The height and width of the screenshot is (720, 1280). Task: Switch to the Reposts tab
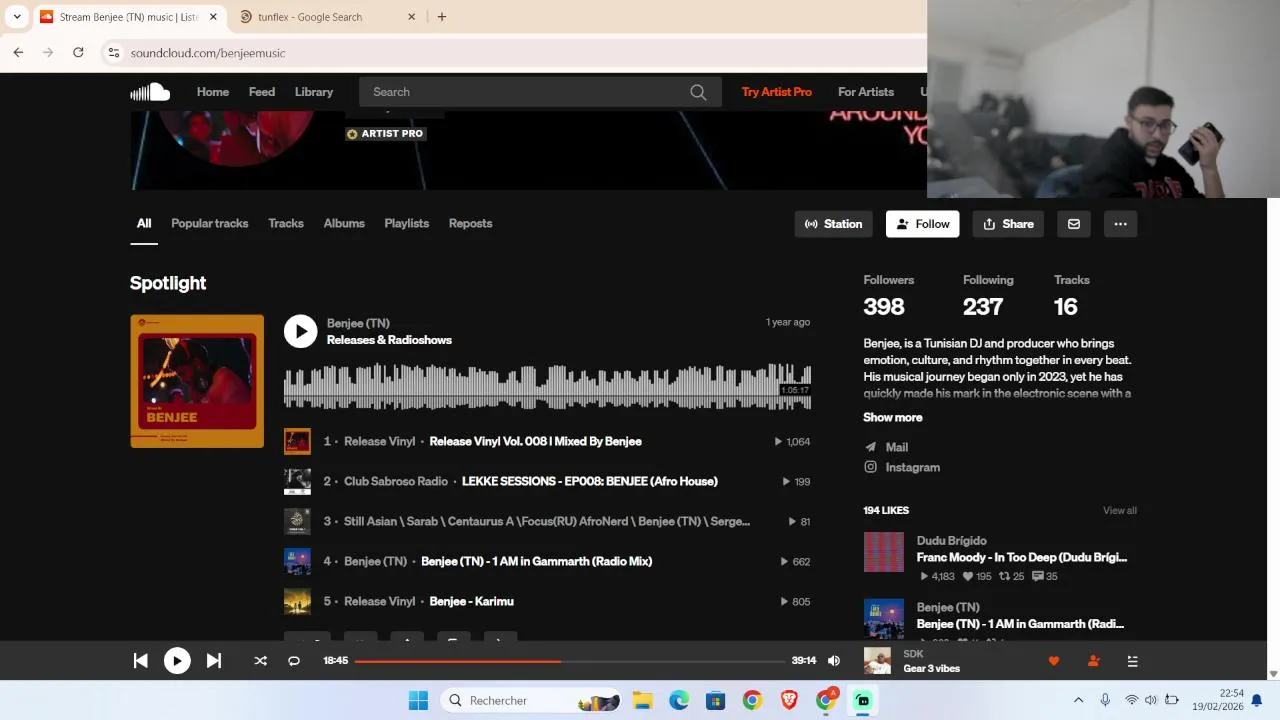click(x=471, y=223)
